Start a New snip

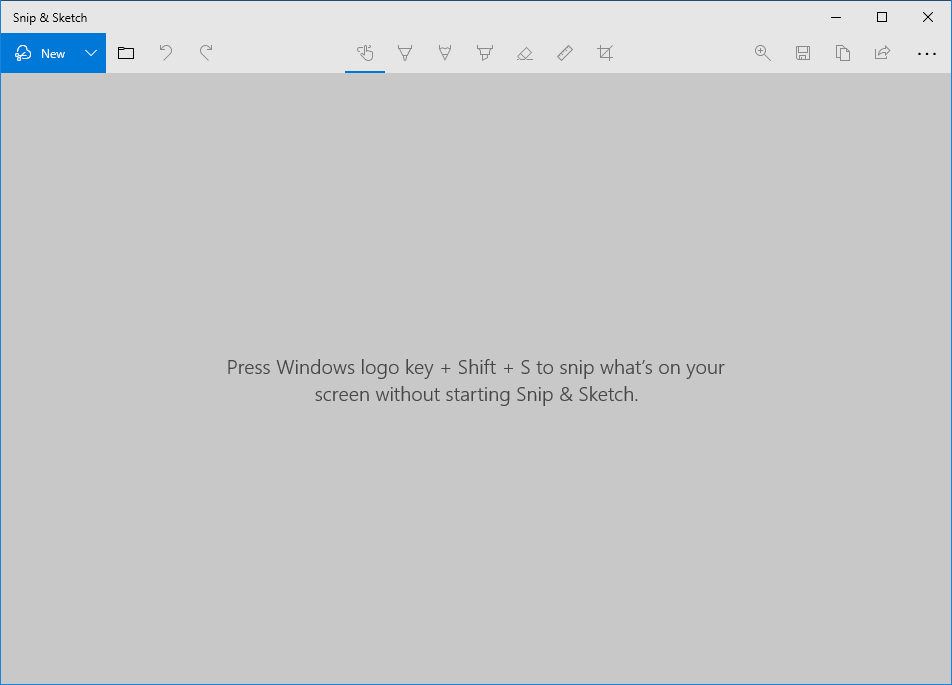(x=39, y=53)
